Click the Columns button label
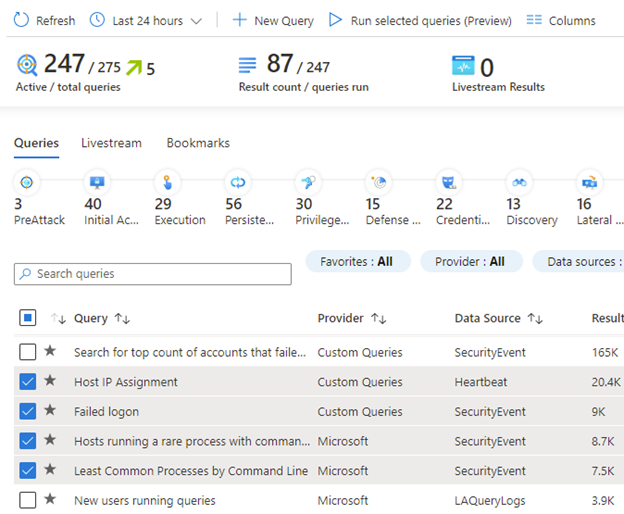The width and height of the screenshot is (624, 514). (572, 20)
